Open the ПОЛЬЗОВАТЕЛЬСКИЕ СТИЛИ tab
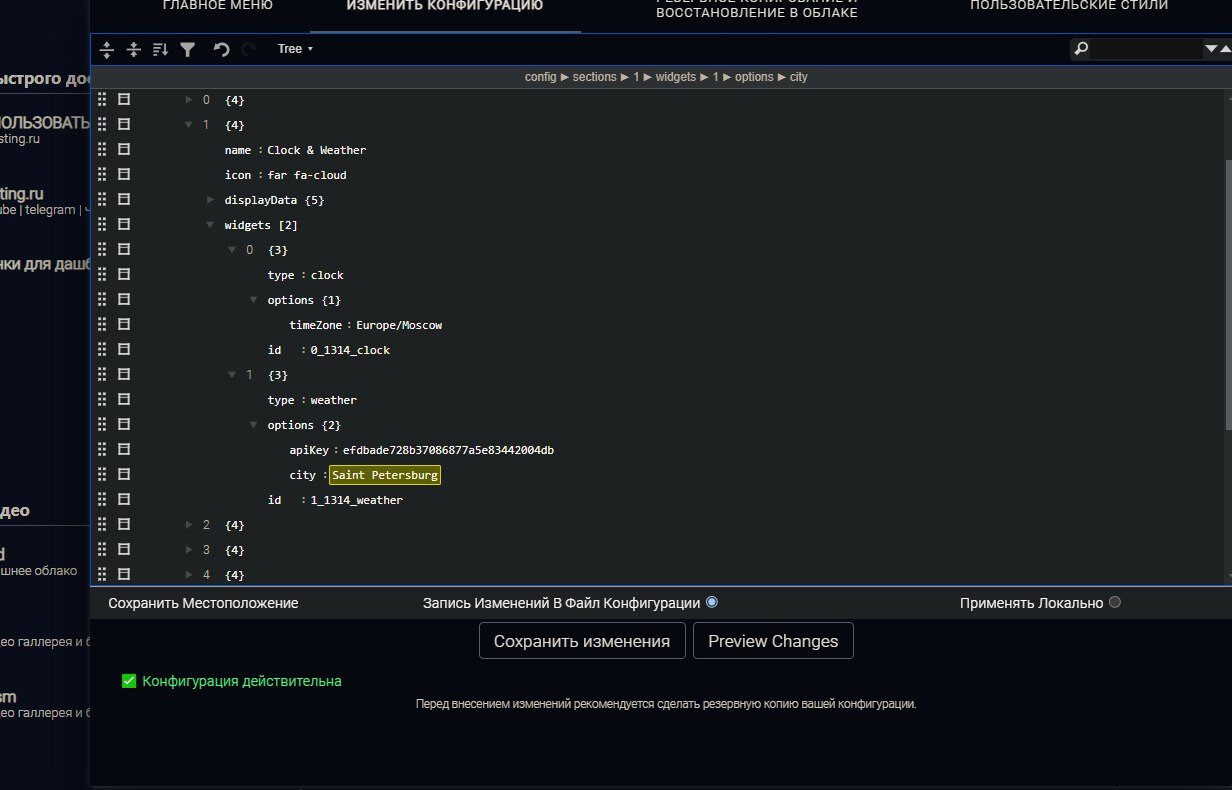This screenshot has height=790, width=1232. (x=1068, y=5)
